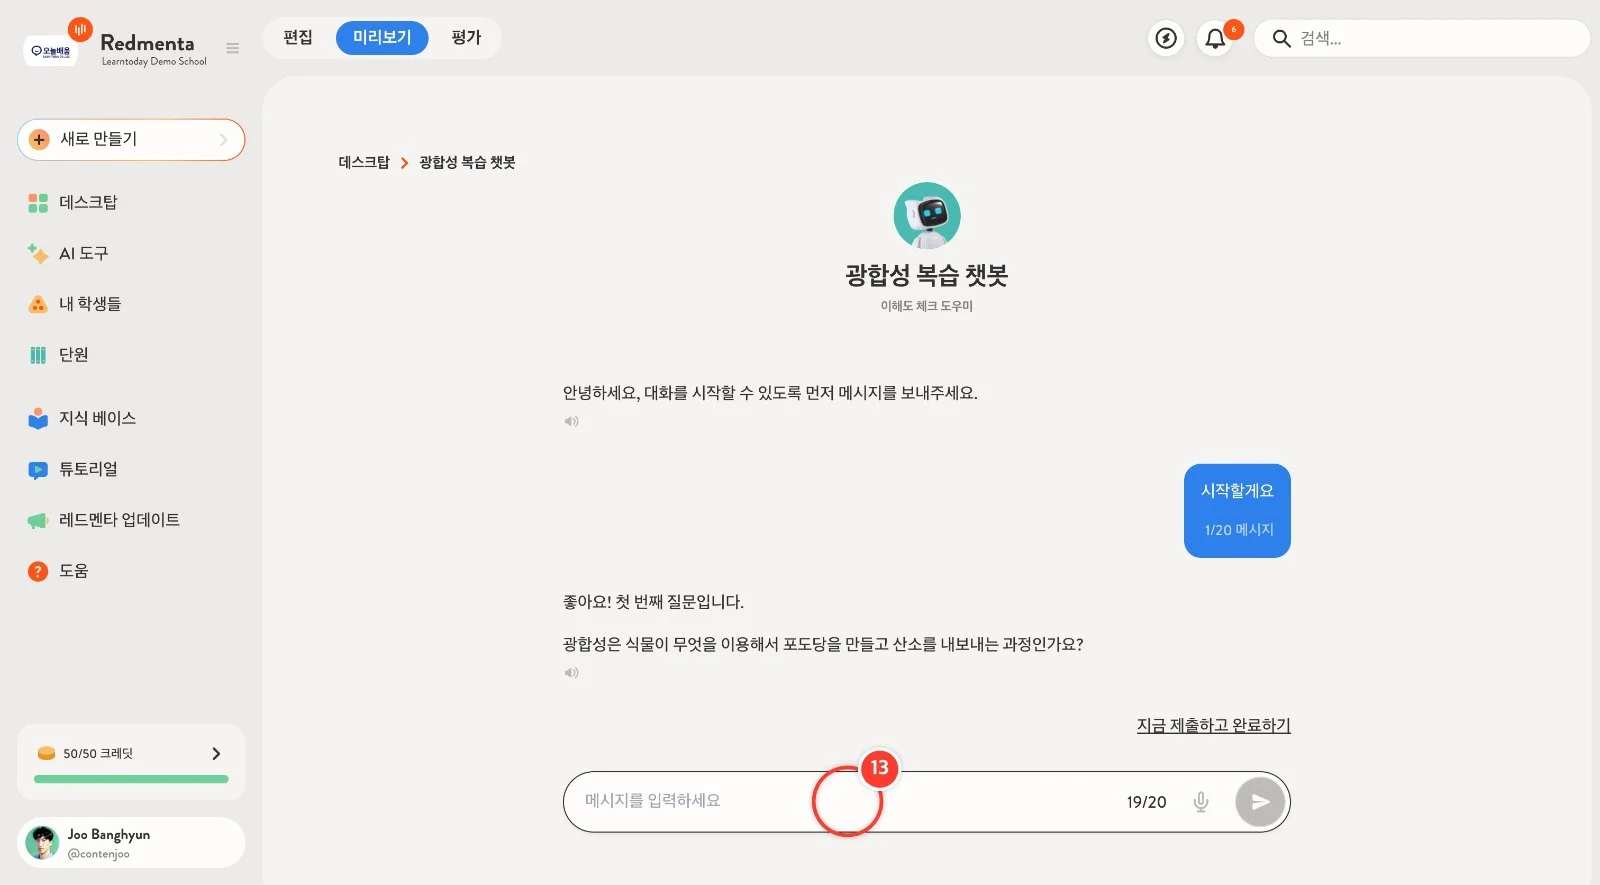Switch to the 편집 tab

[298, 38]
